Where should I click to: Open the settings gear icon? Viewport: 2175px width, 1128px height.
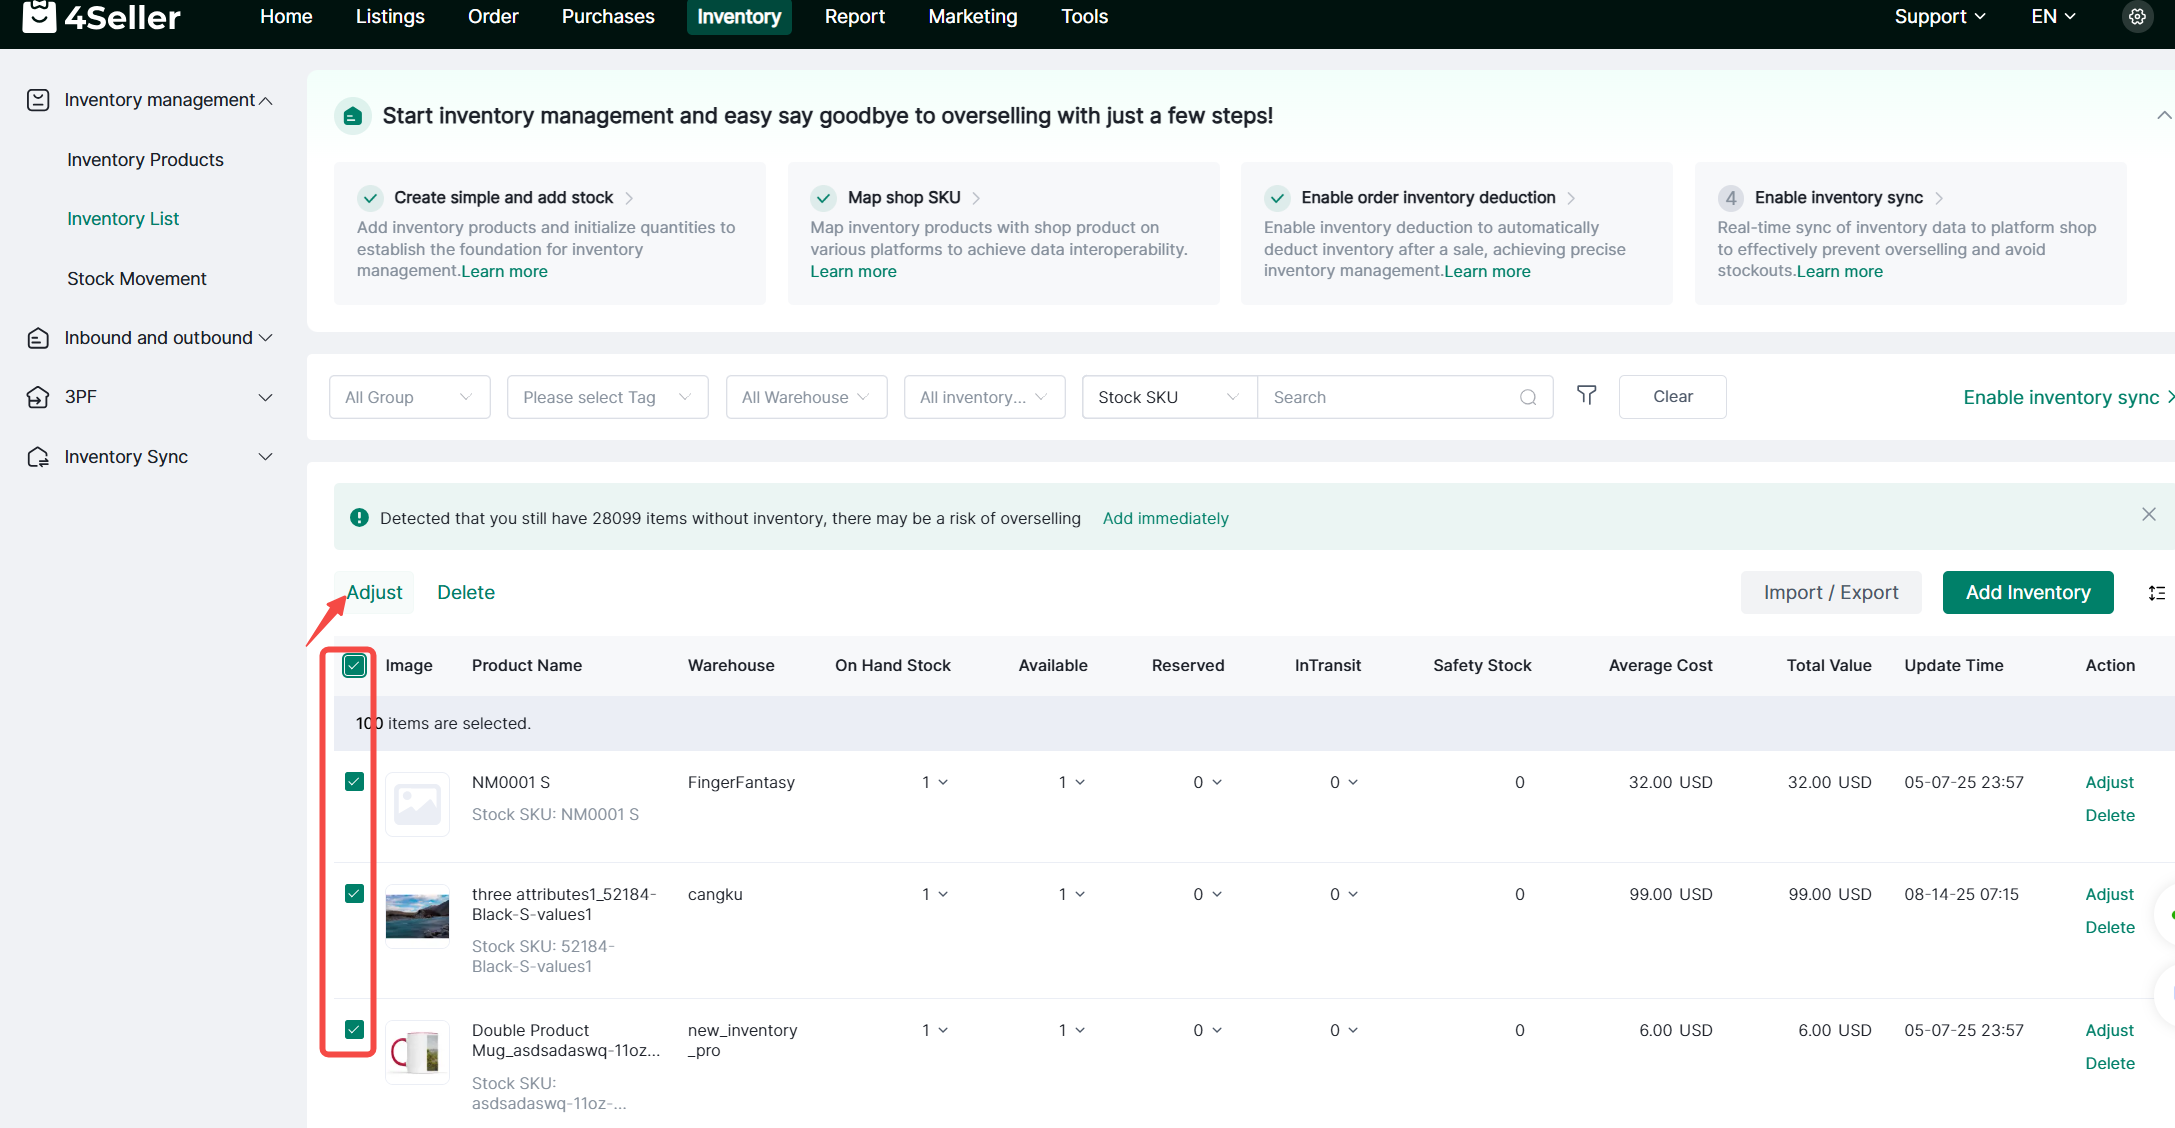click(2137, 17)
